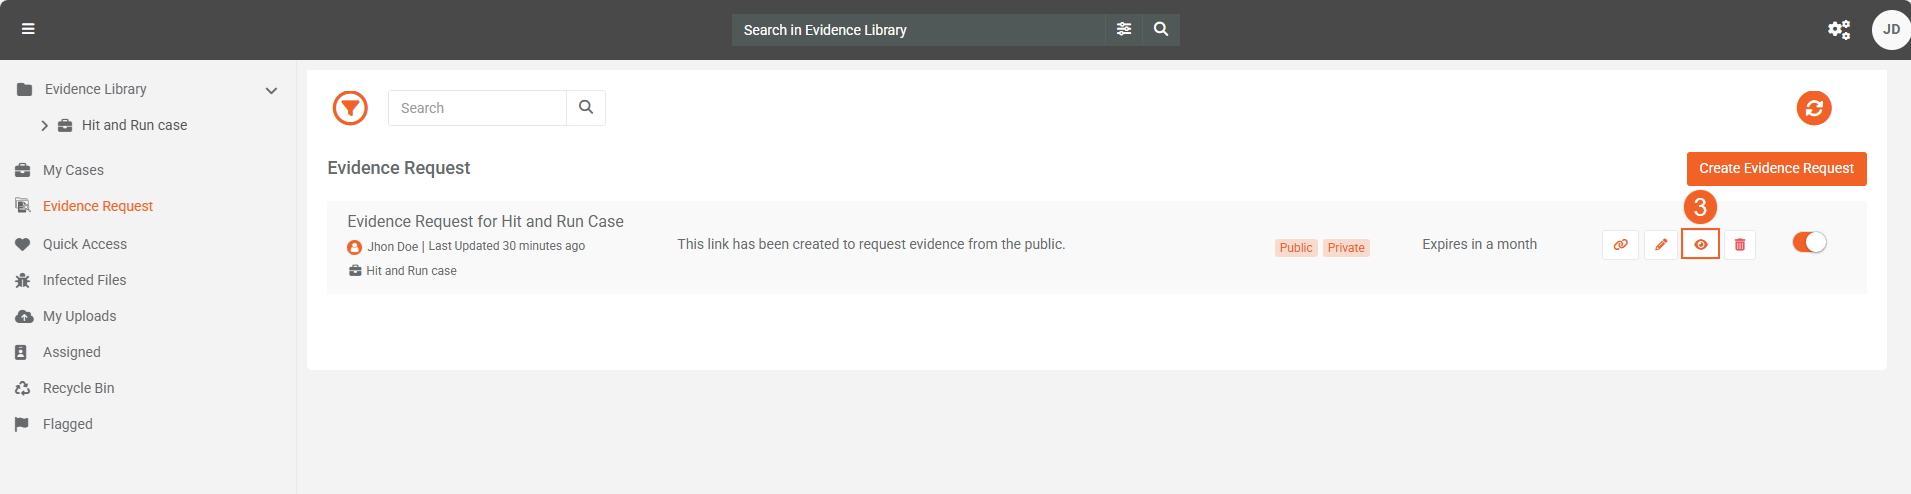Image resolution: width=1911 pixels, height=494 pixels.
Task: Open the Recycle Bin section
Action: [x=78, y=388]
